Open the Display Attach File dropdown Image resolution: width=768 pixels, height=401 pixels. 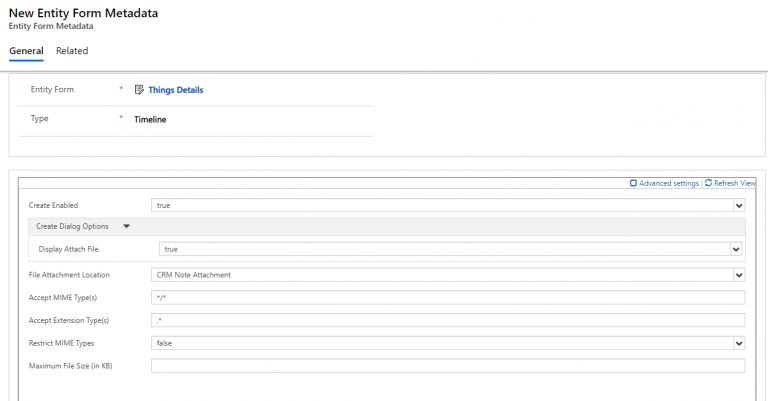pos(735,249)
